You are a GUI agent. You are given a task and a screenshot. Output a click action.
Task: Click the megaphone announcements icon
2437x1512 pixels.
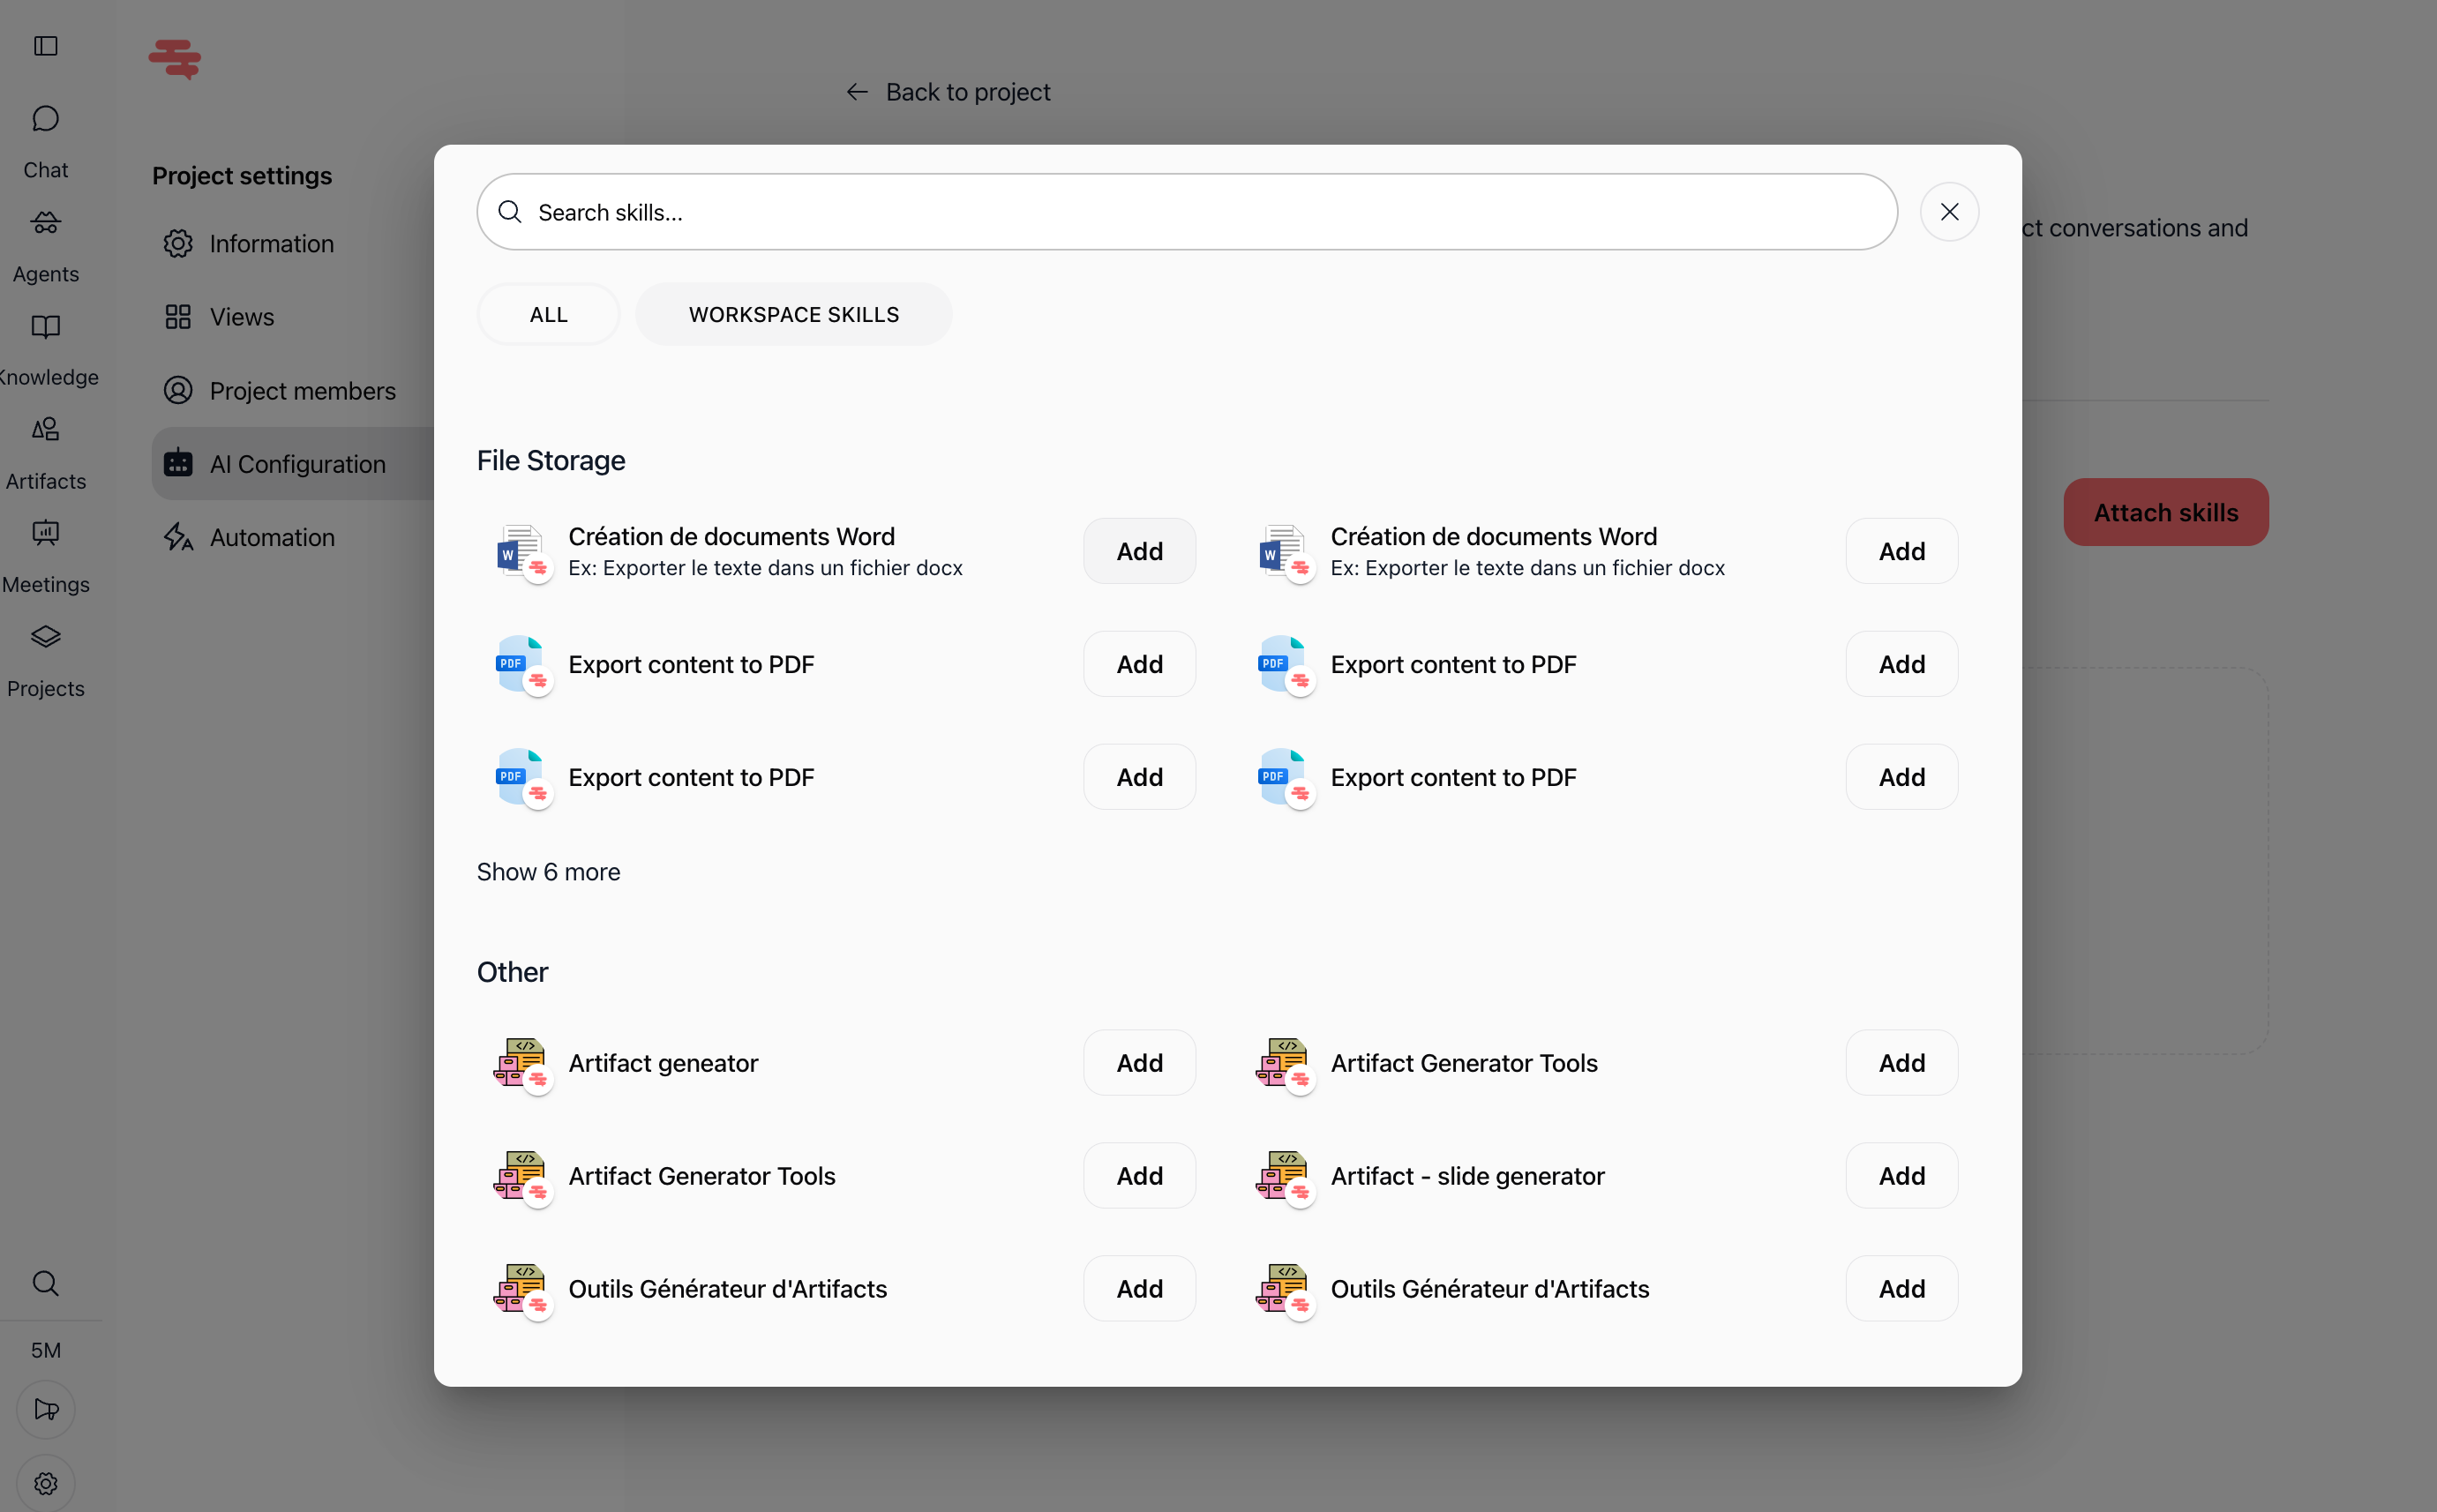pos(46,1409)
